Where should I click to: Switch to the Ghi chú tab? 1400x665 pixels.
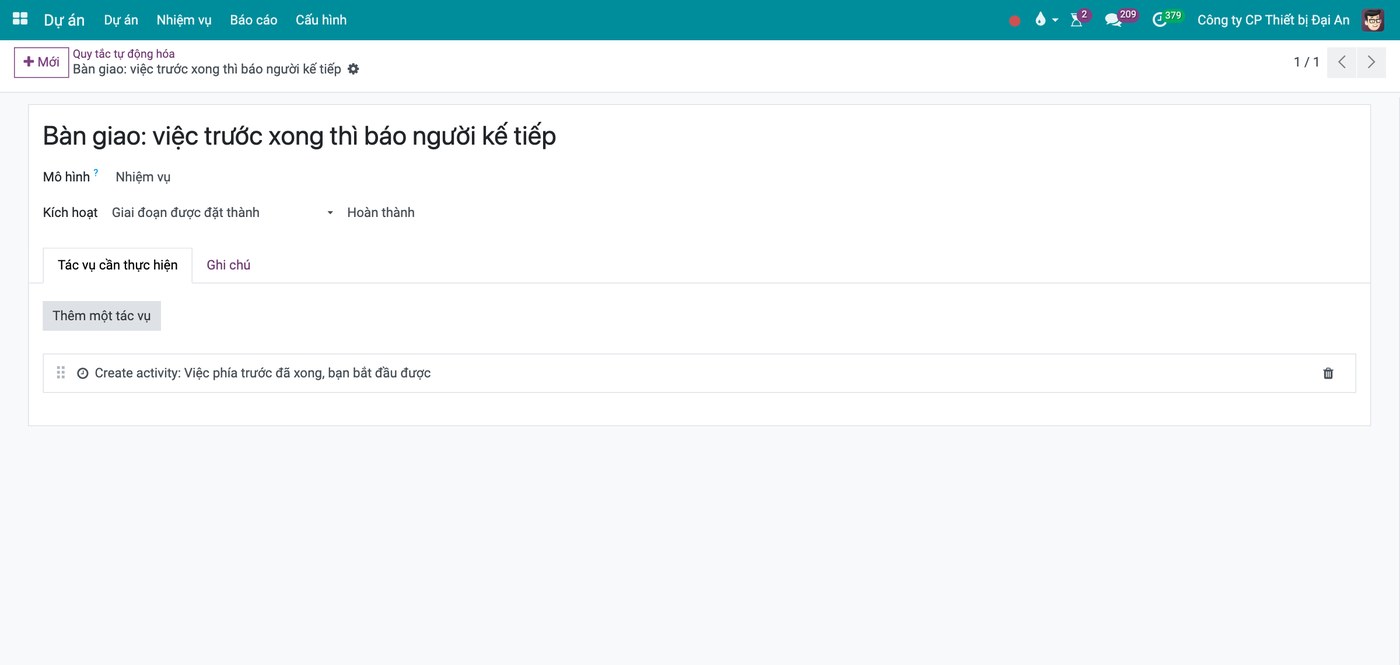coord(228,265)
